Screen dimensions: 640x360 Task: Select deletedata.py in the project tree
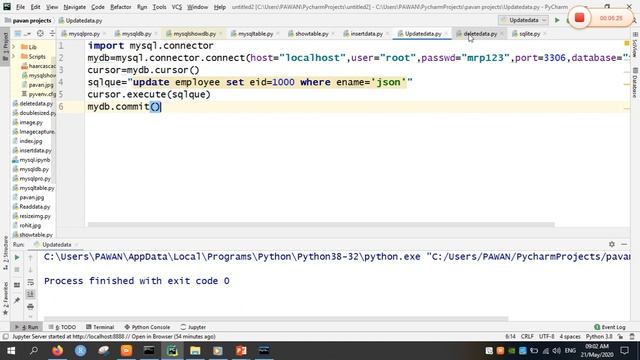[36, 104]
